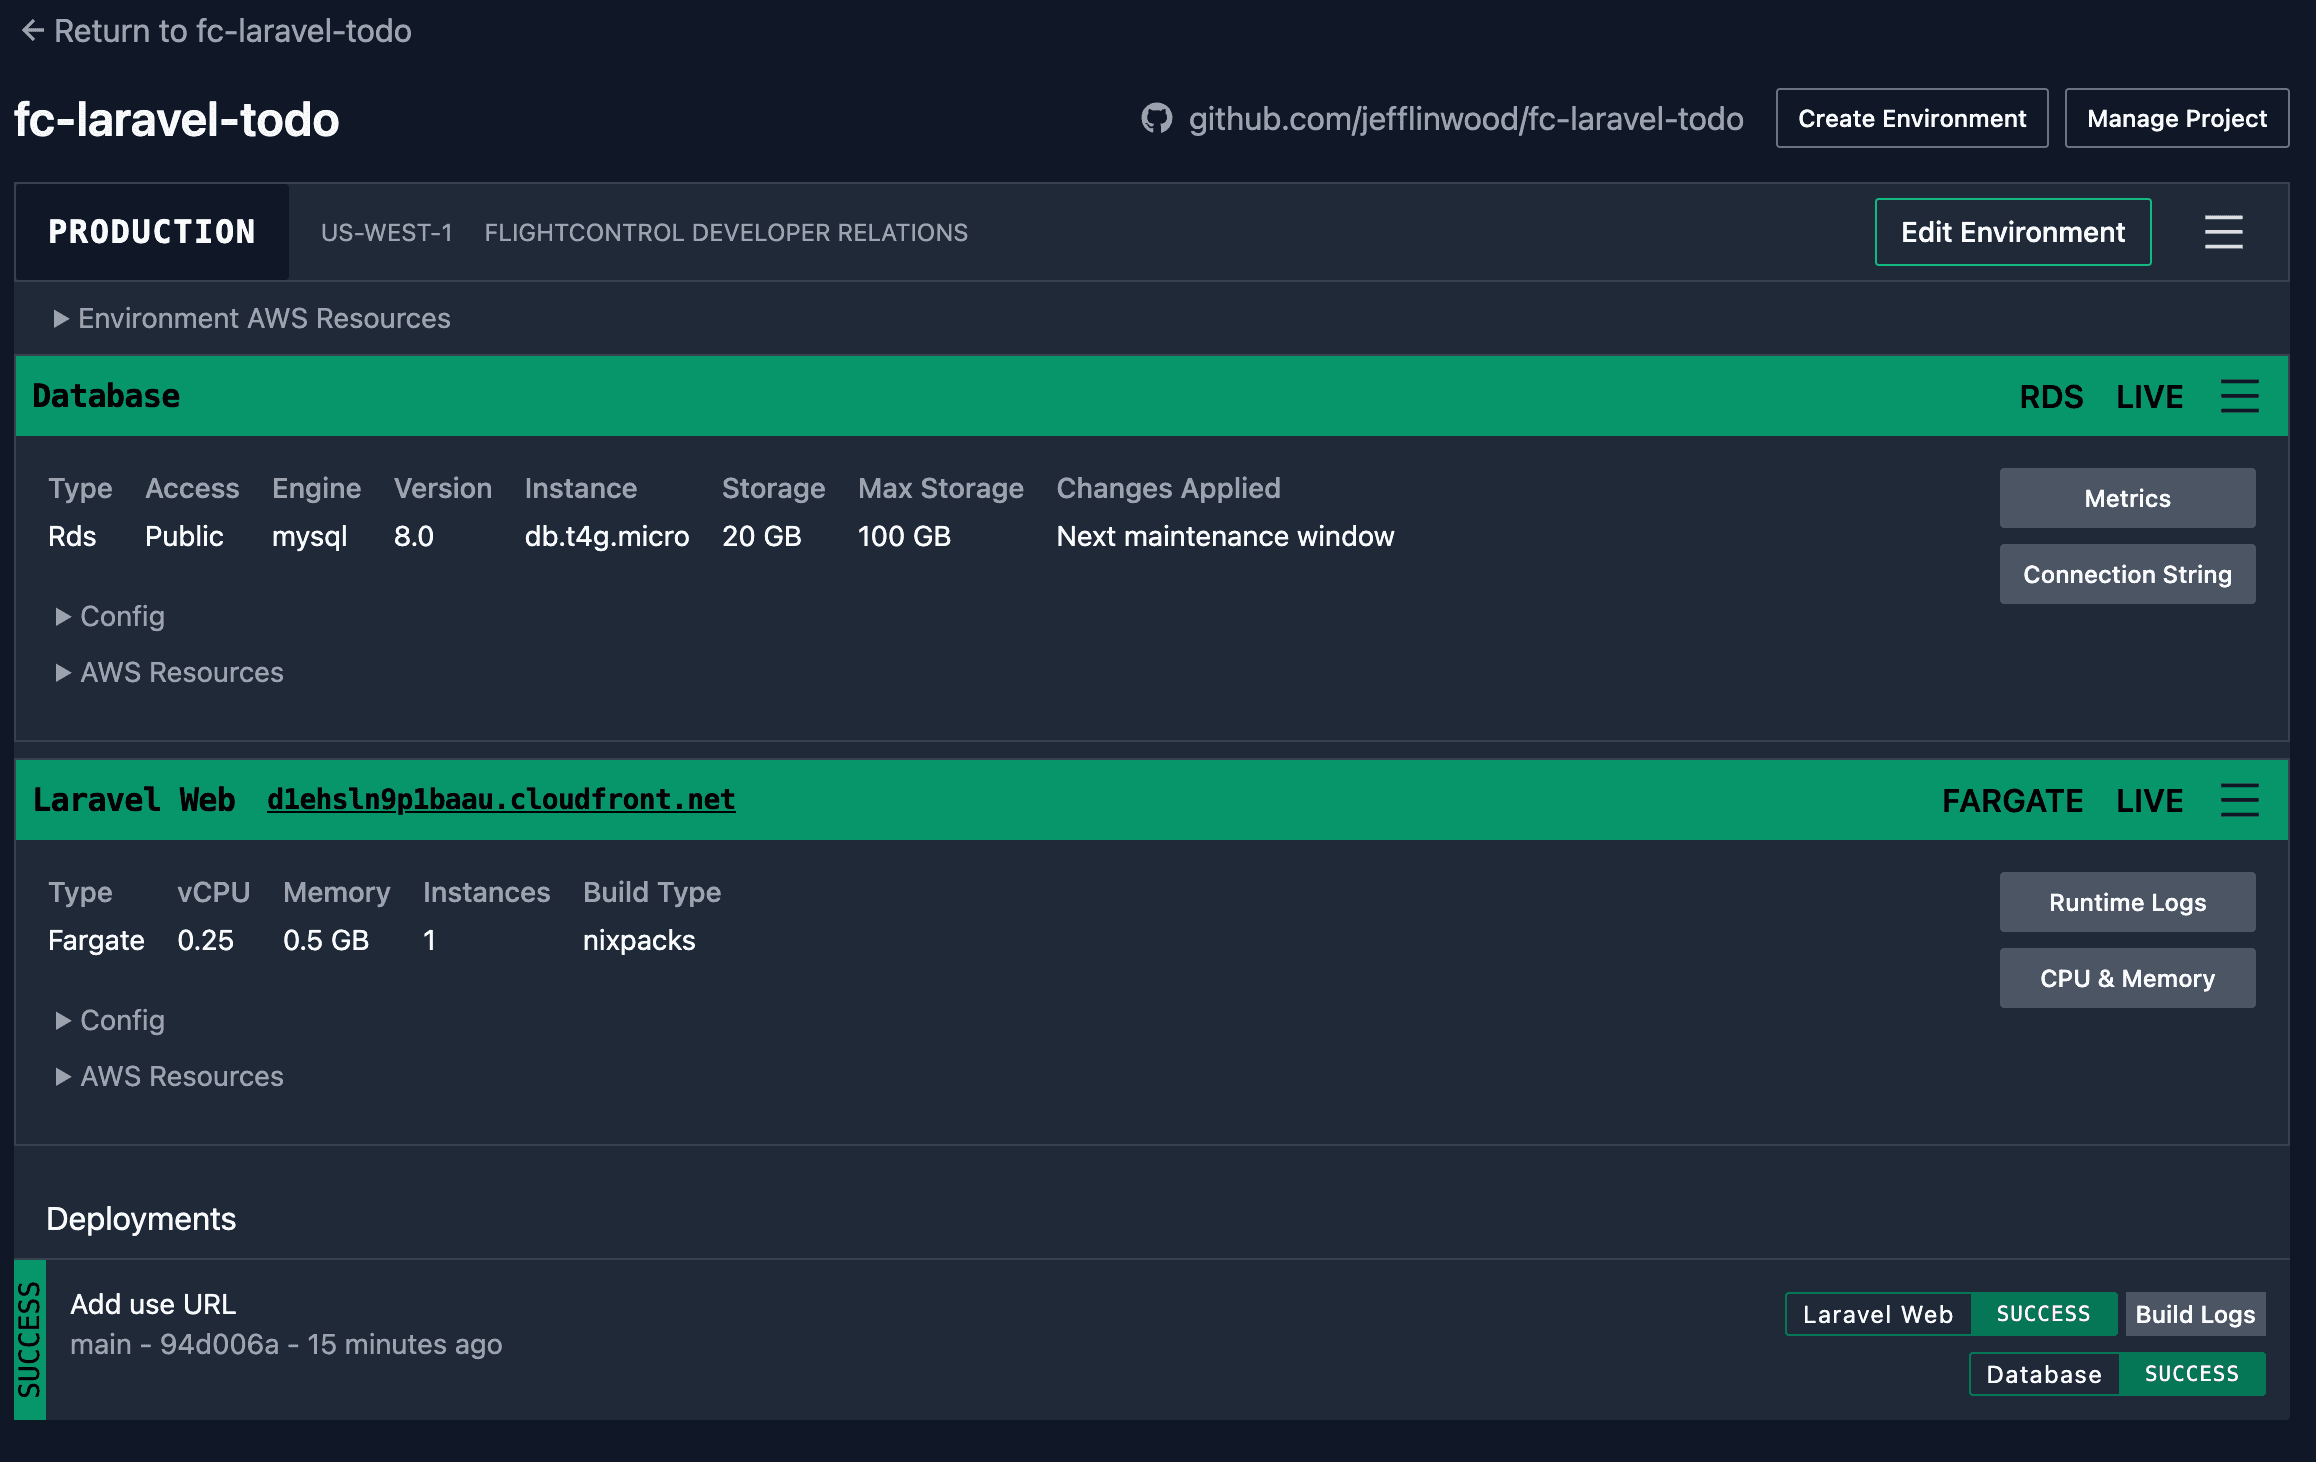Click the Laravel Web service title
This screenshot has height=1462, width=2316.
[134, 800]
